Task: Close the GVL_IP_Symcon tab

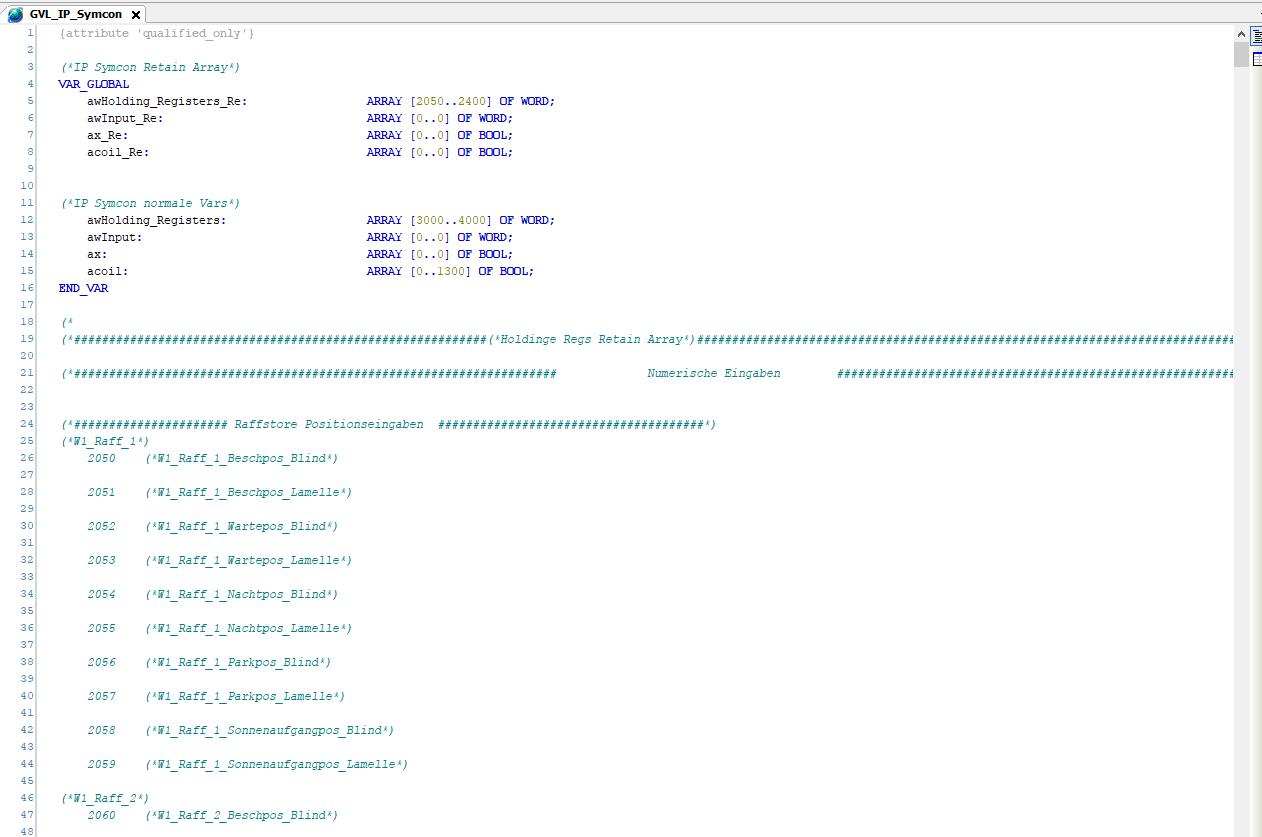Action: (x=136, y=15)
